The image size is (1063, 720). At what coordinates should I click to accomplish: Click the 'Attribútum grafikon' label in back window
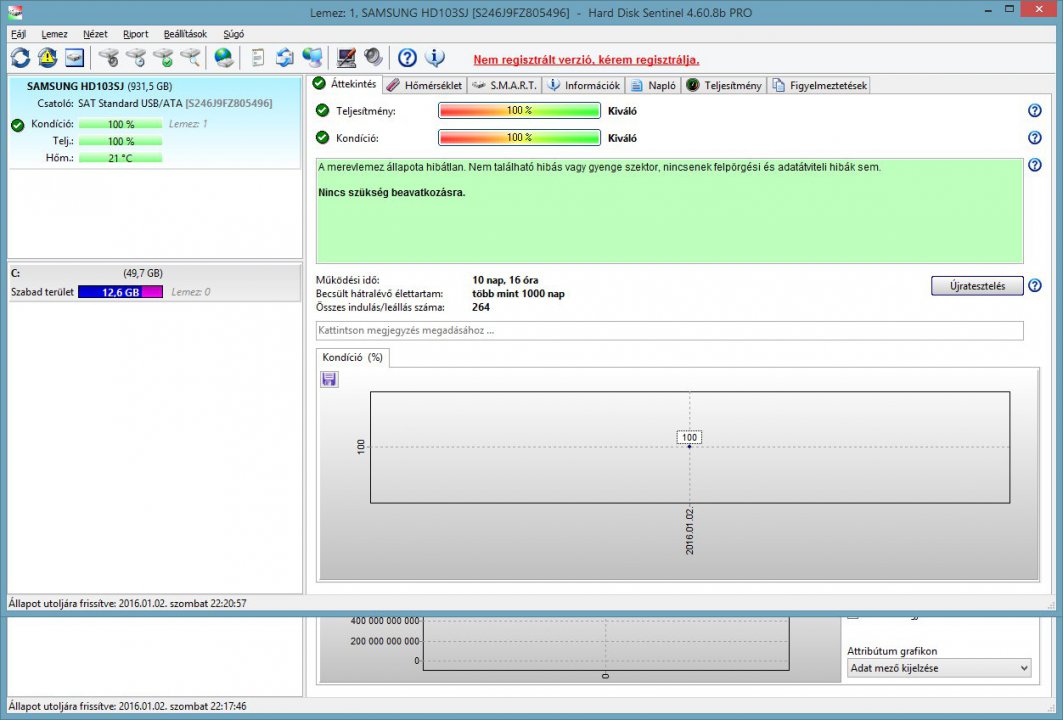click(x=892, y=651)
